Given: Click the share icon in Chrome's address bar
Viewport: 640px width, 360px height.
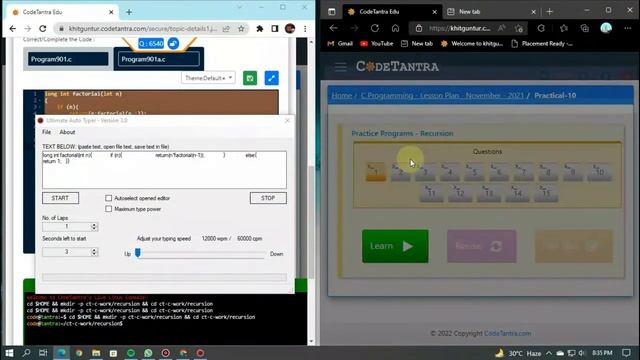Looking at the screenshot, I should click(x=226, y=29).
